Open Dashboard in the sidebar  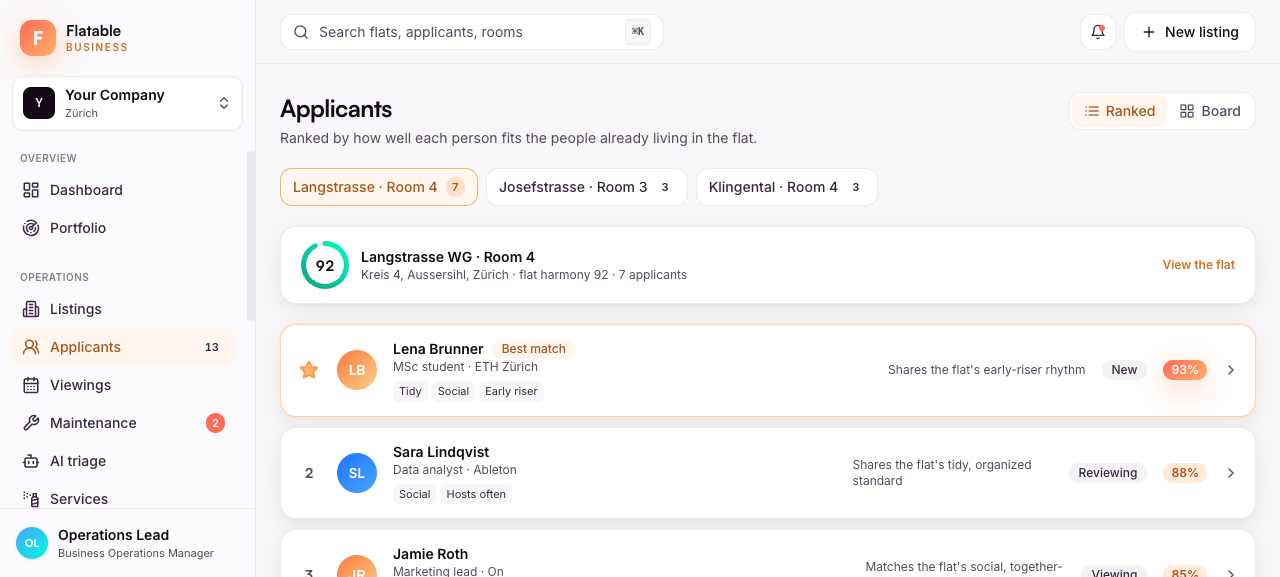pyautogui.click(x=124, y=190)
